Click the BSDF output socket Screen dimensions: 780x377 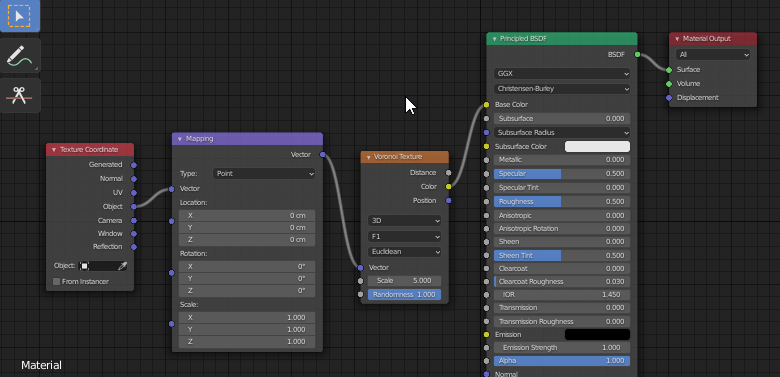pos(637,54)
